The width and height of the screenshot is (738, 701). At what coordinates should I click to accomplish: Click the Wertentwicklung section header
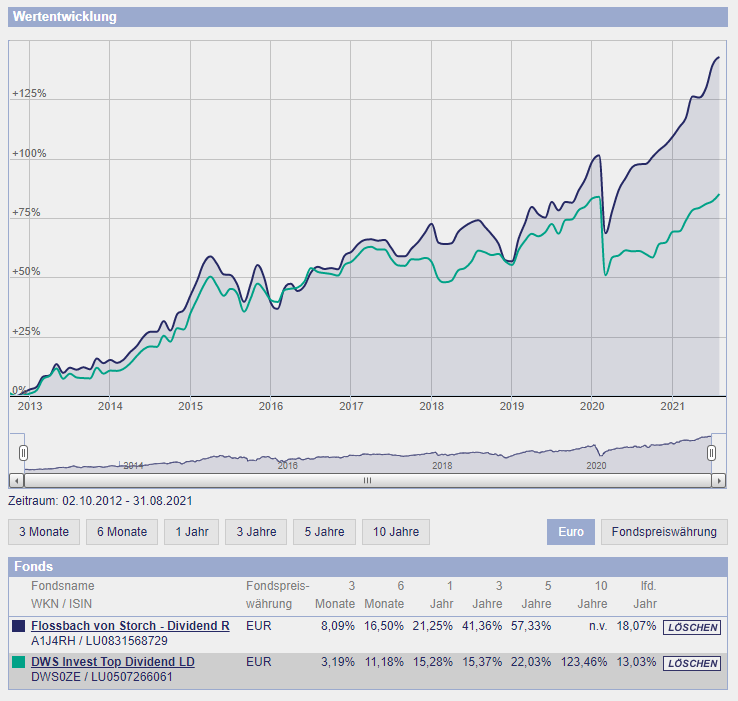point(368,17)
